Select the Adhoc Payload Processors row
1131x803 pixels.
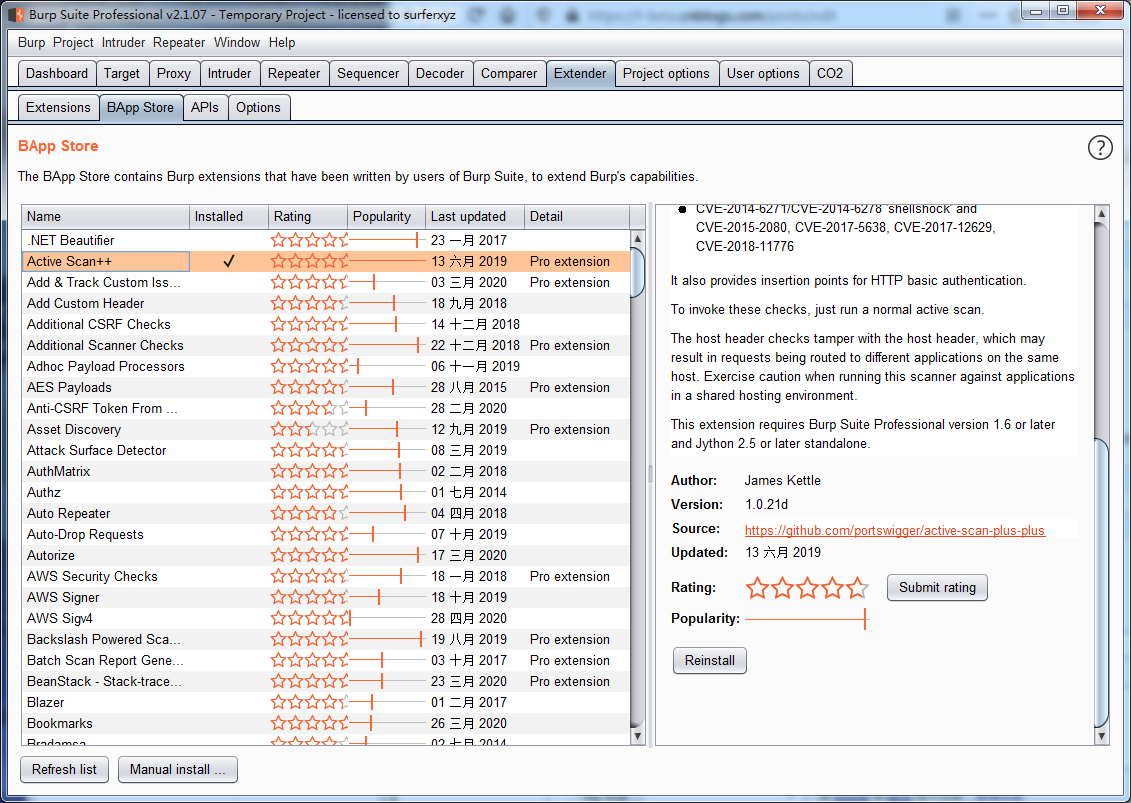326,367
